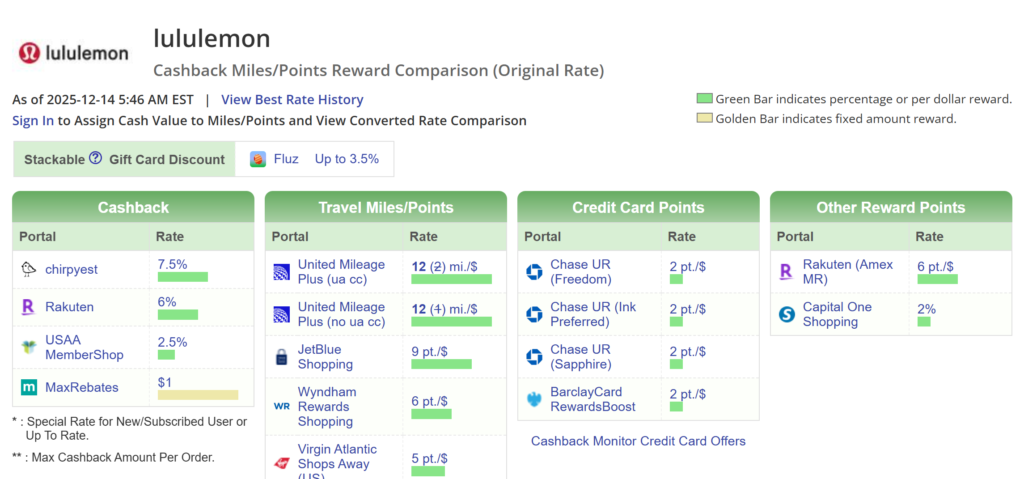Click the JetBlue Shopping bag icon
The width and height of the screenshot is (1024, 479).
281,357
